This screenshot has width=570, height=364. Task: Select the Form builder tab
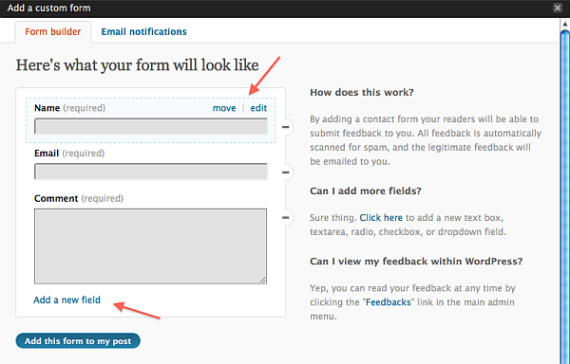pos(53,32)
